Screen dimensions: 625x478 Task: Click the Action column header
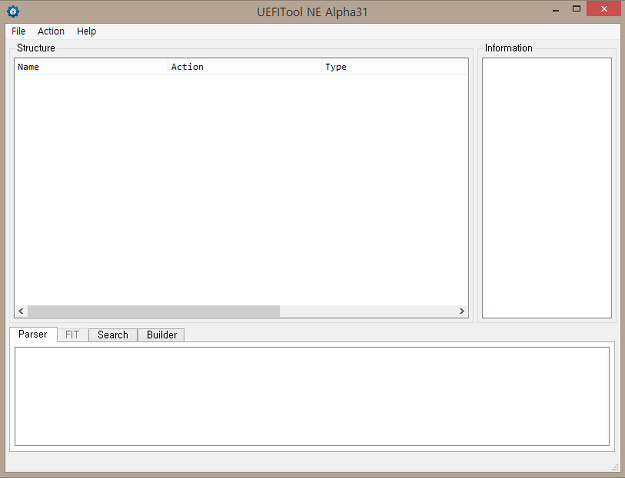click(x=245, y=67)
